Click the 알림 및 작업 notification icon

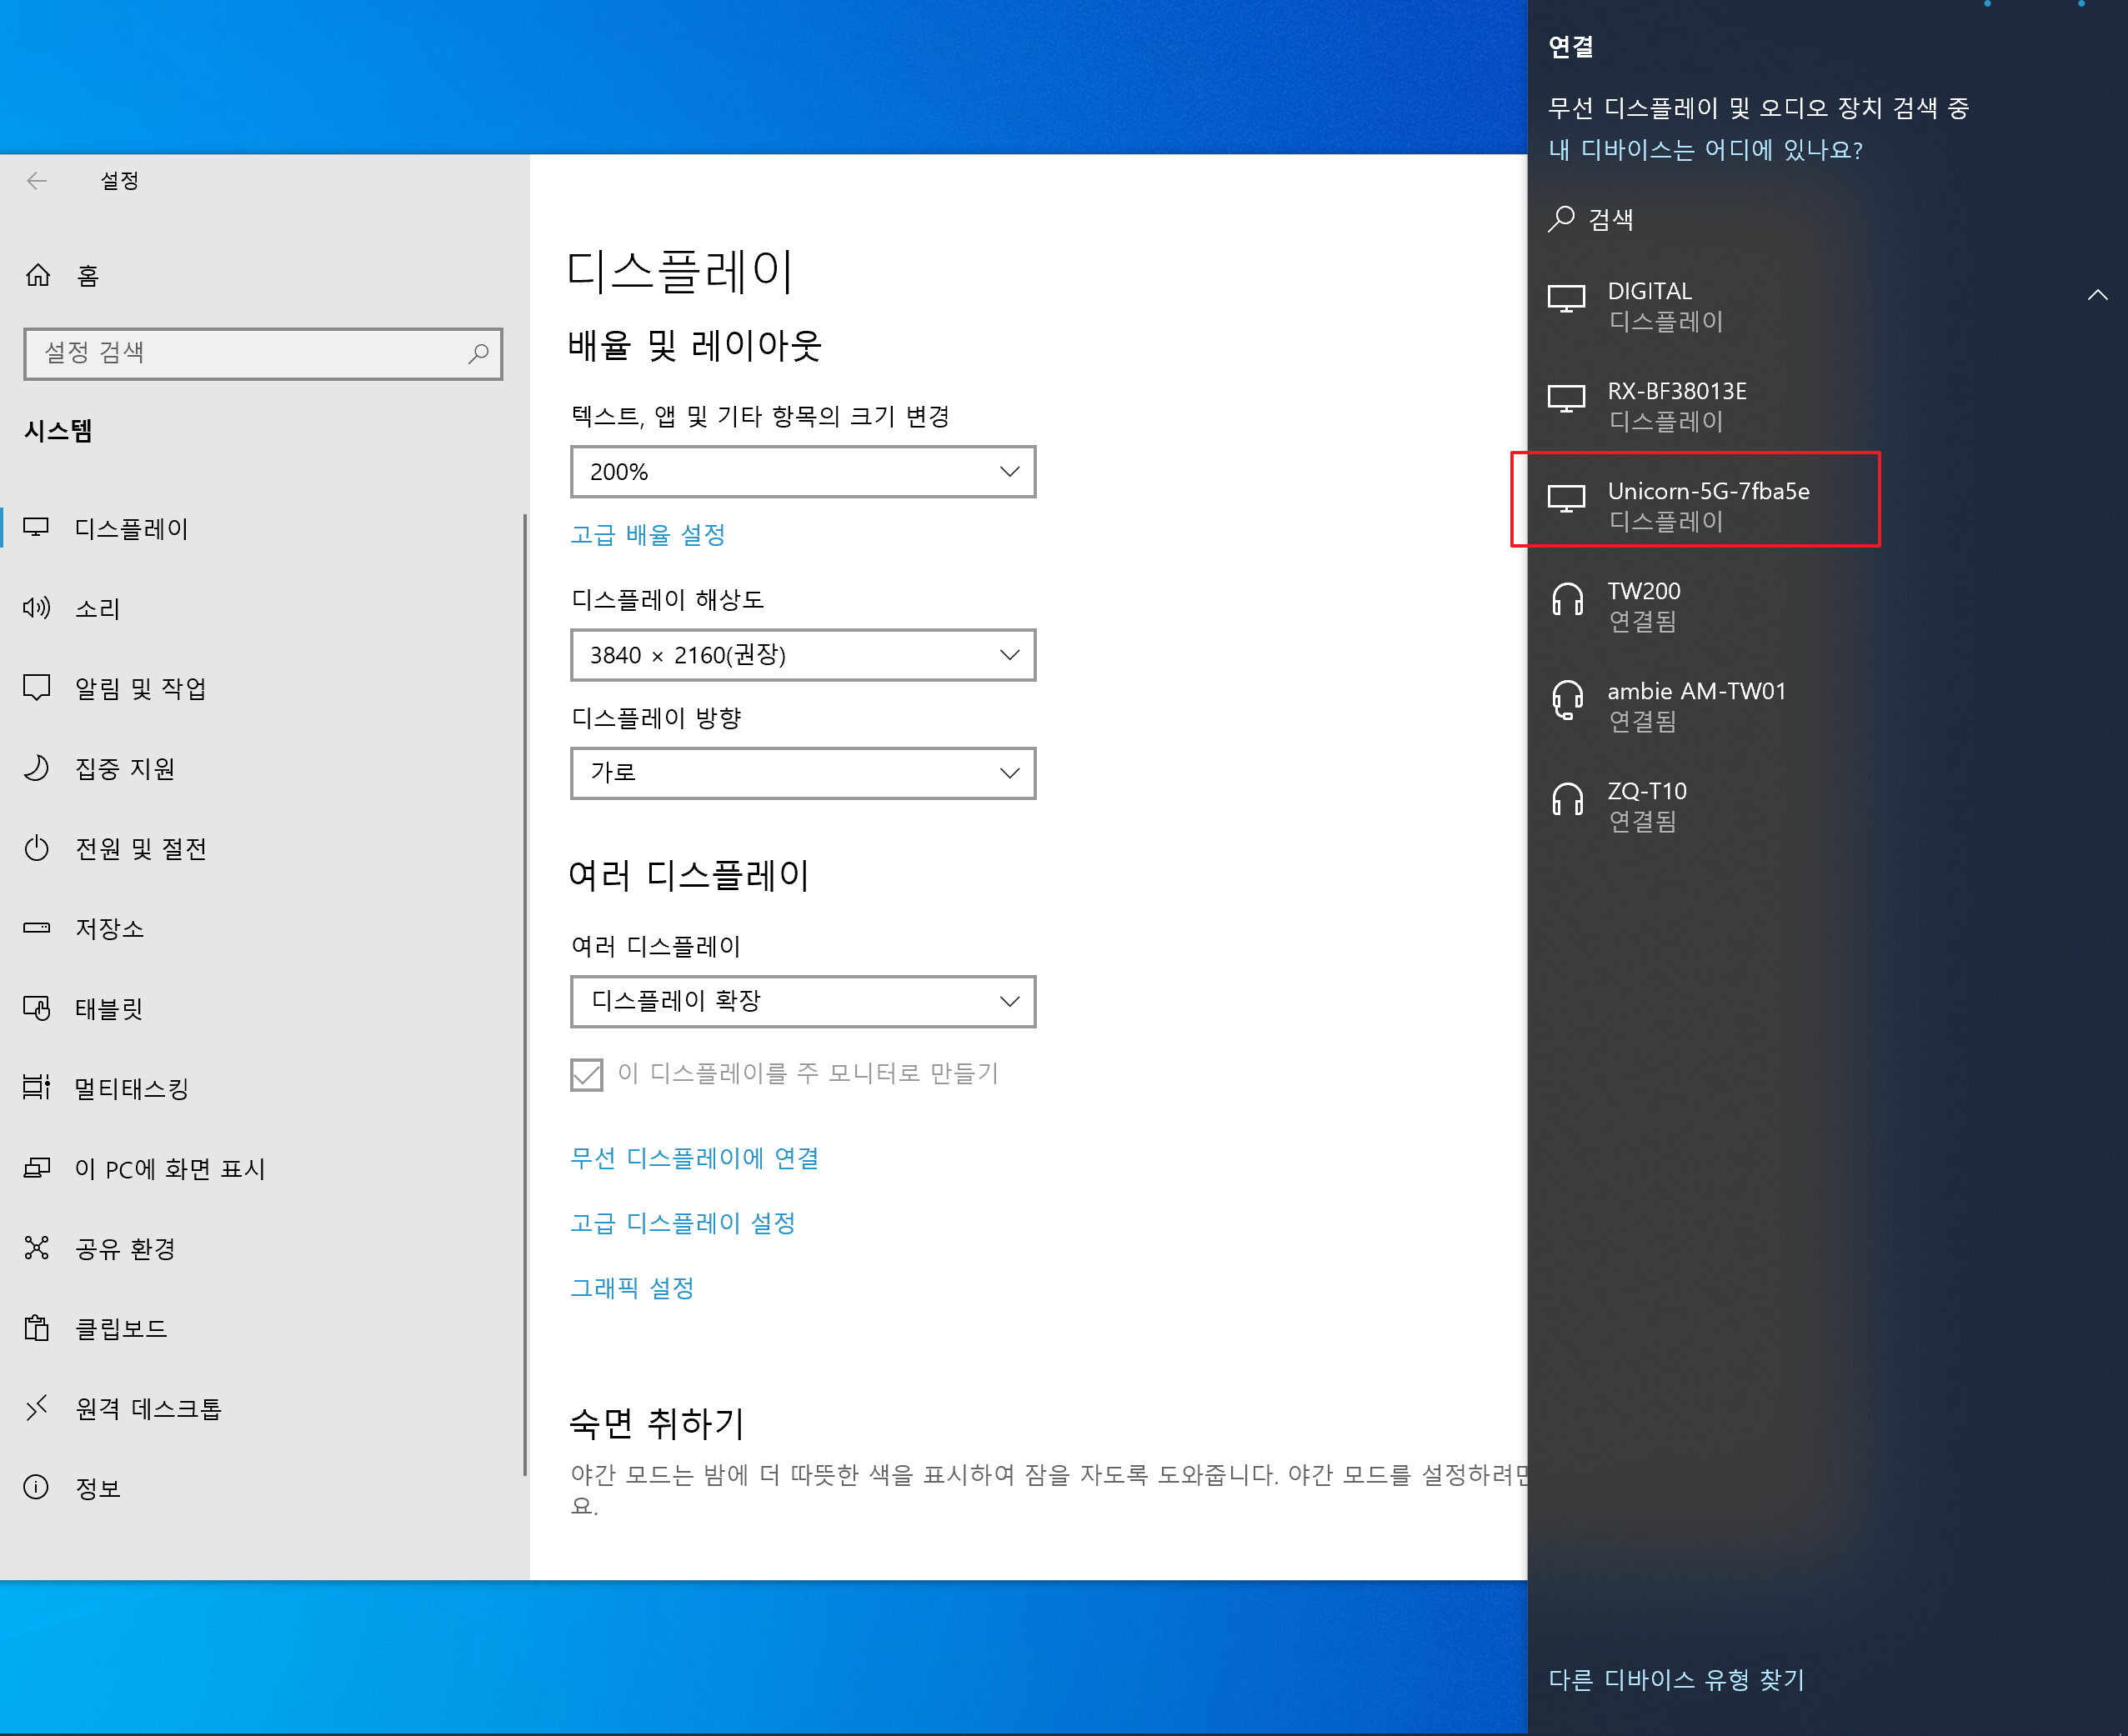pyautogui.click(x=37, y=688)
